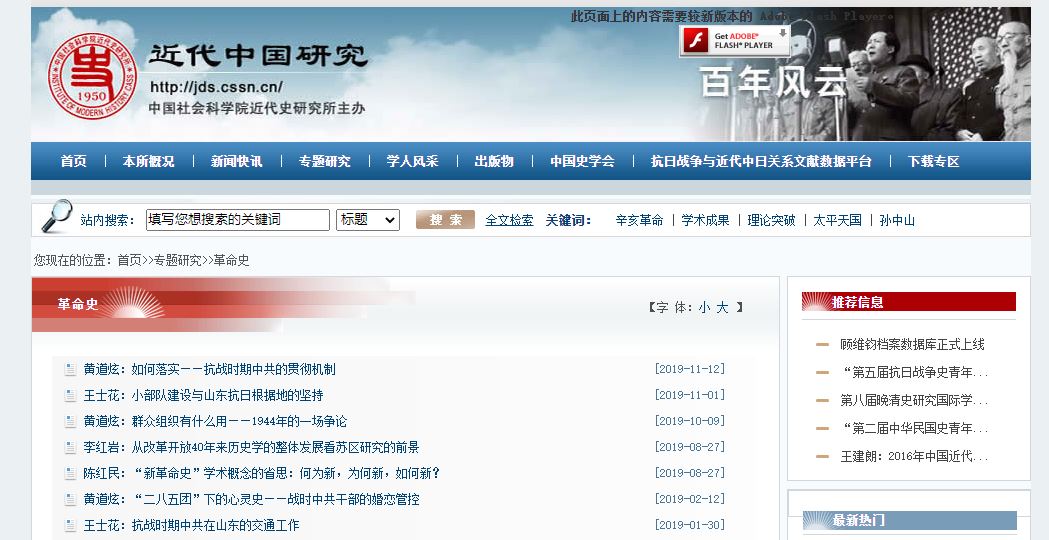Click the magnifying glass search icon
Viewport: 1049px width, 540px height.
[57, 217]
